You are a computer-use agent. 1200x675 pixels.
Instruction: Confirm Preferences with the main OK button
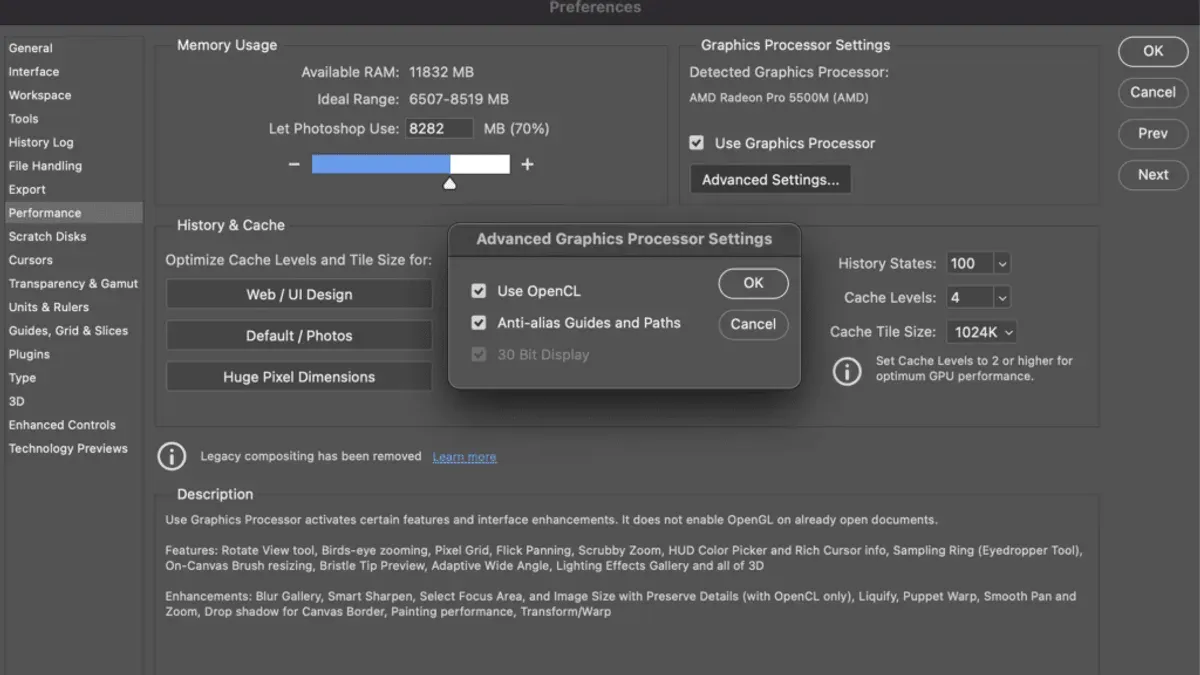[x=1153, y=51]
